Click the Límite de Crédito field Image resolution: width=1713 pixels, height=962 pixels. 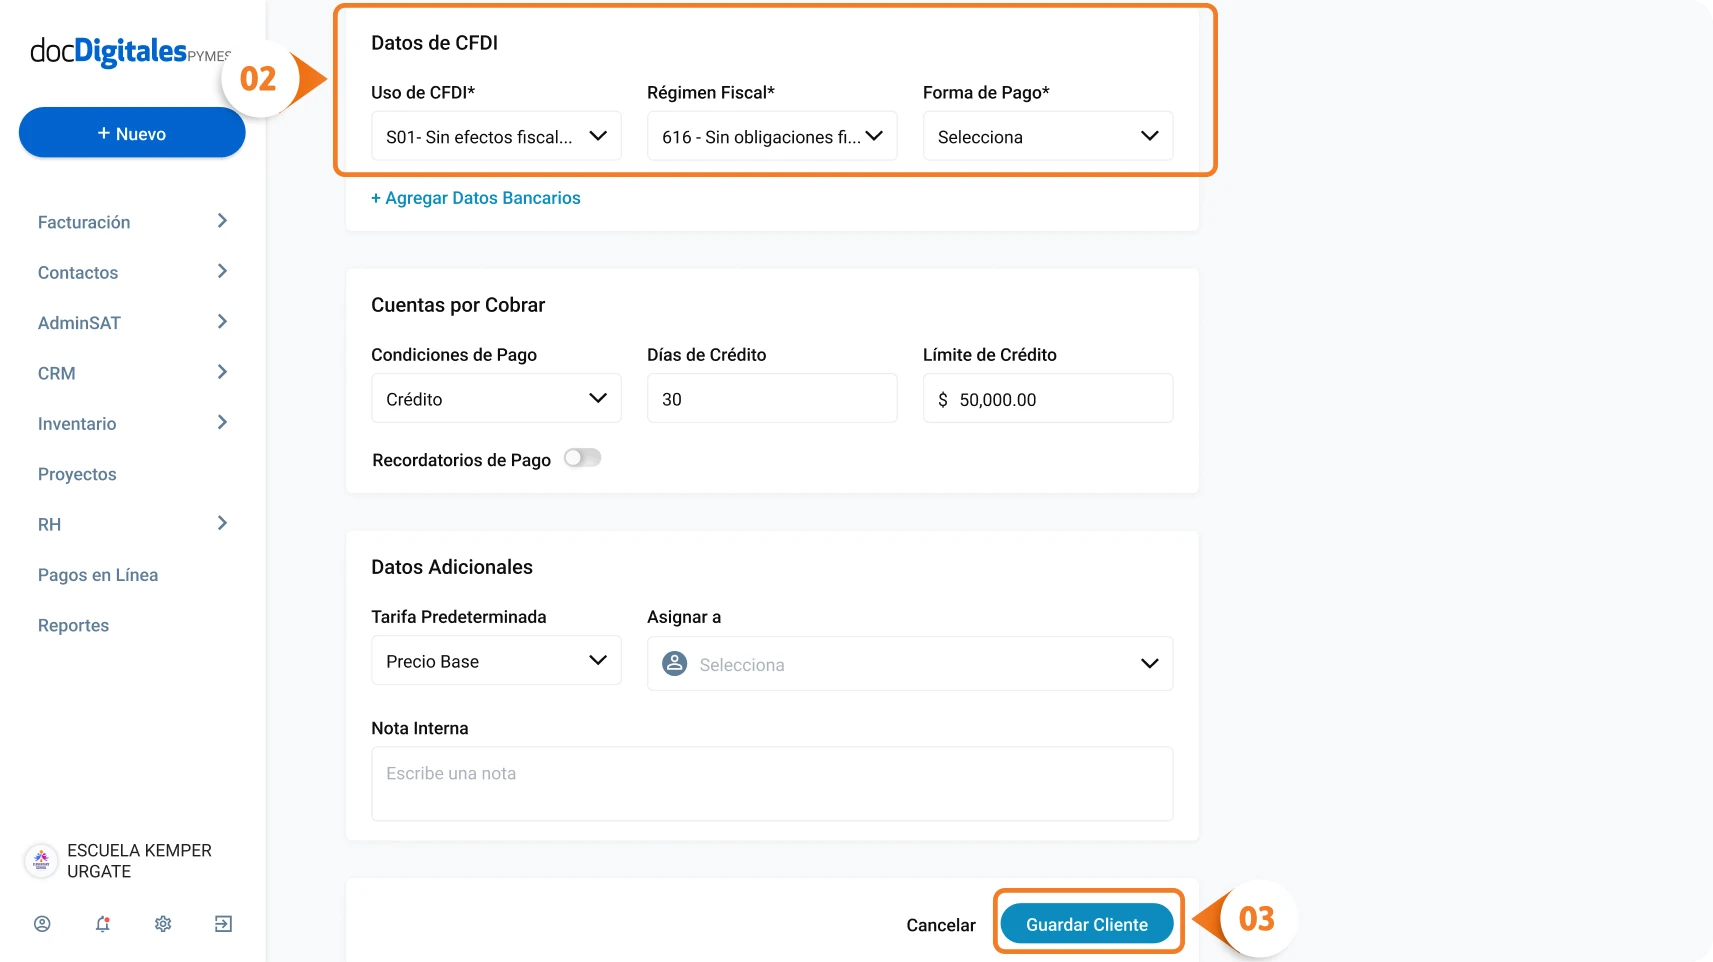pos(1048,398)
